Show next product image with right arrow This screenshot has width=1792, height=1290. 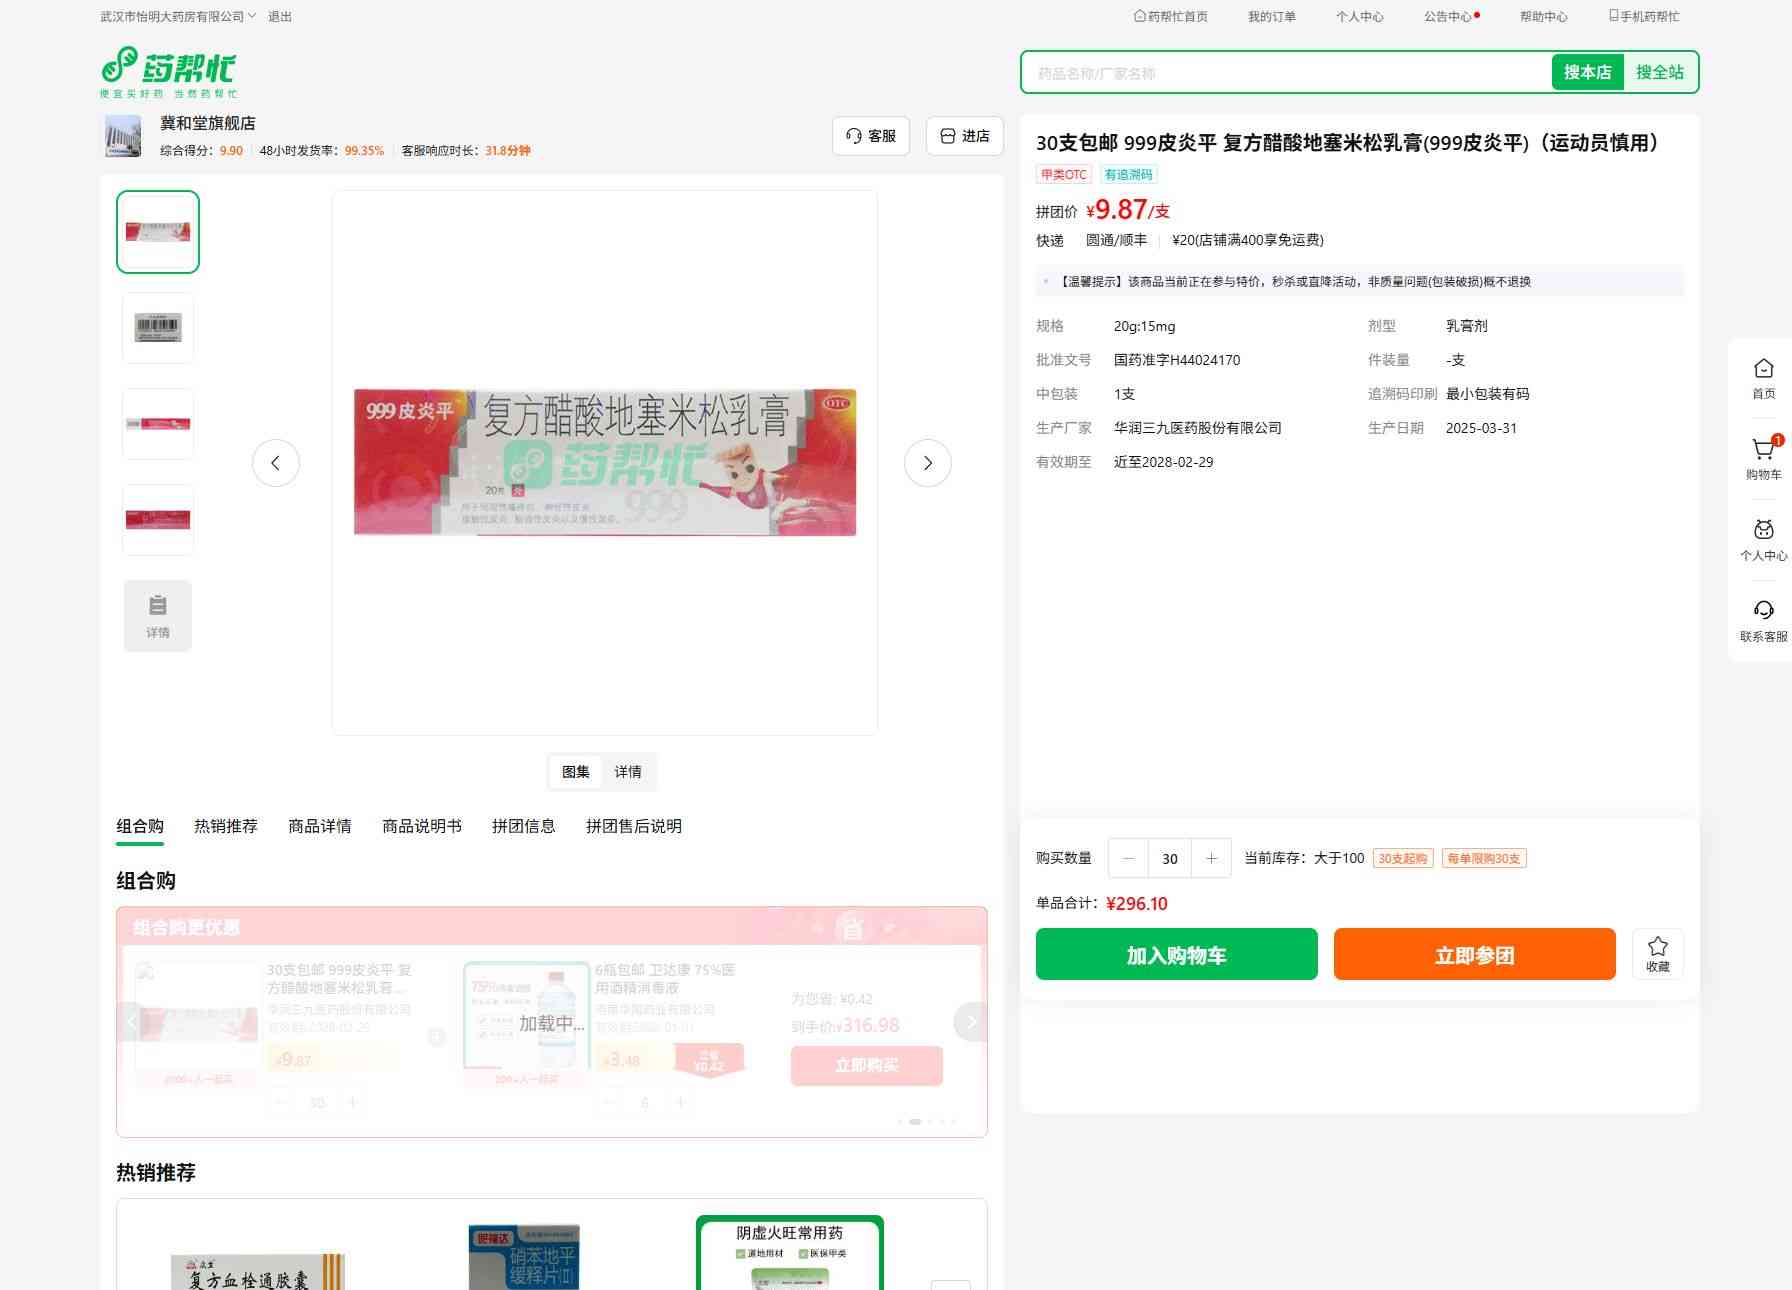(927, 463)
